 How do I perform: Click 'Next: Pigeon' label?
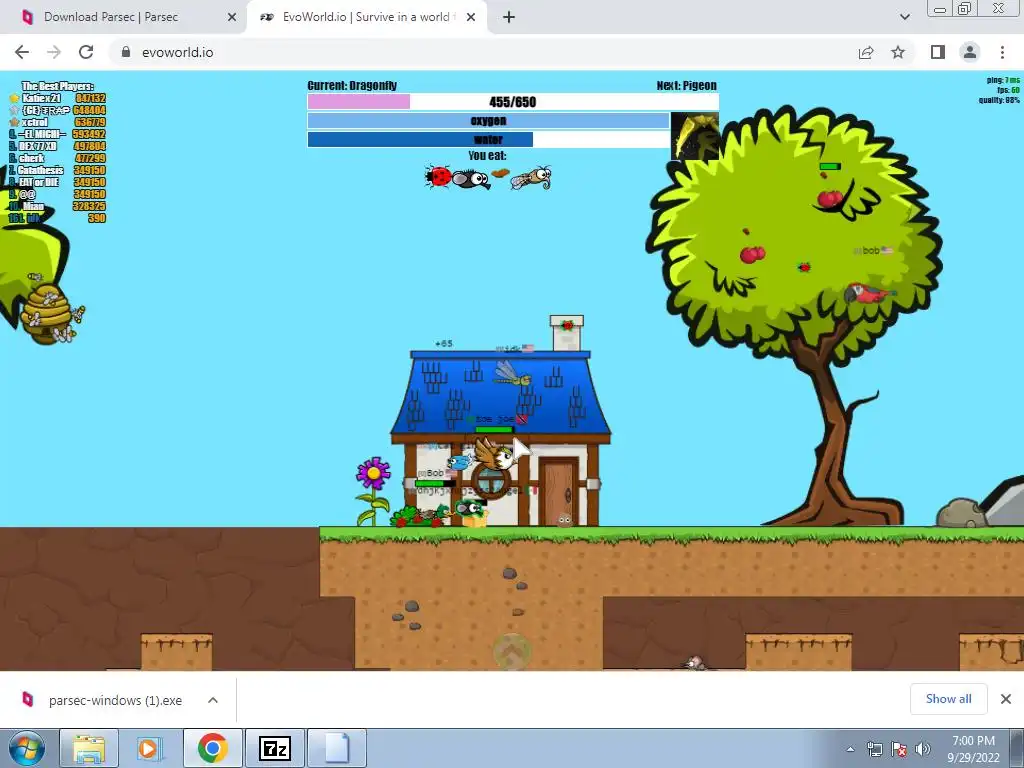686,86
